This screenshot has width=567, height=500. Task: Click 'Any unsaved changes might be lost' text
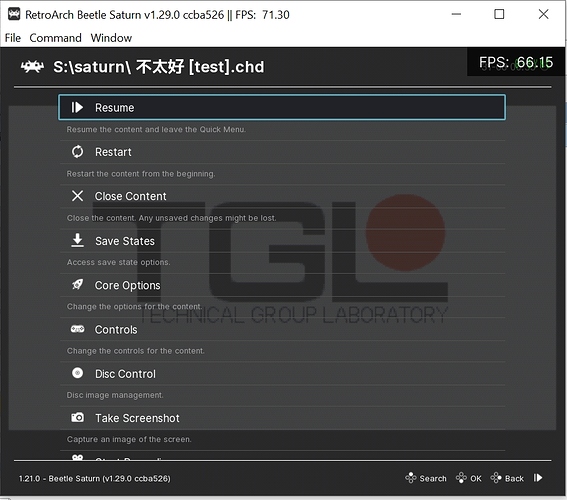207,218
